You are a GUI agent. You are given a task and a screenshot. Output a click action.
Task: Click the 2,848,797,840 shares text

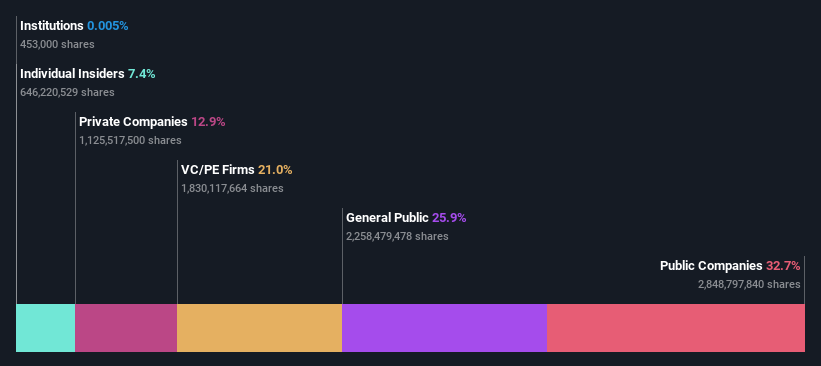click(x=749, y=284)
